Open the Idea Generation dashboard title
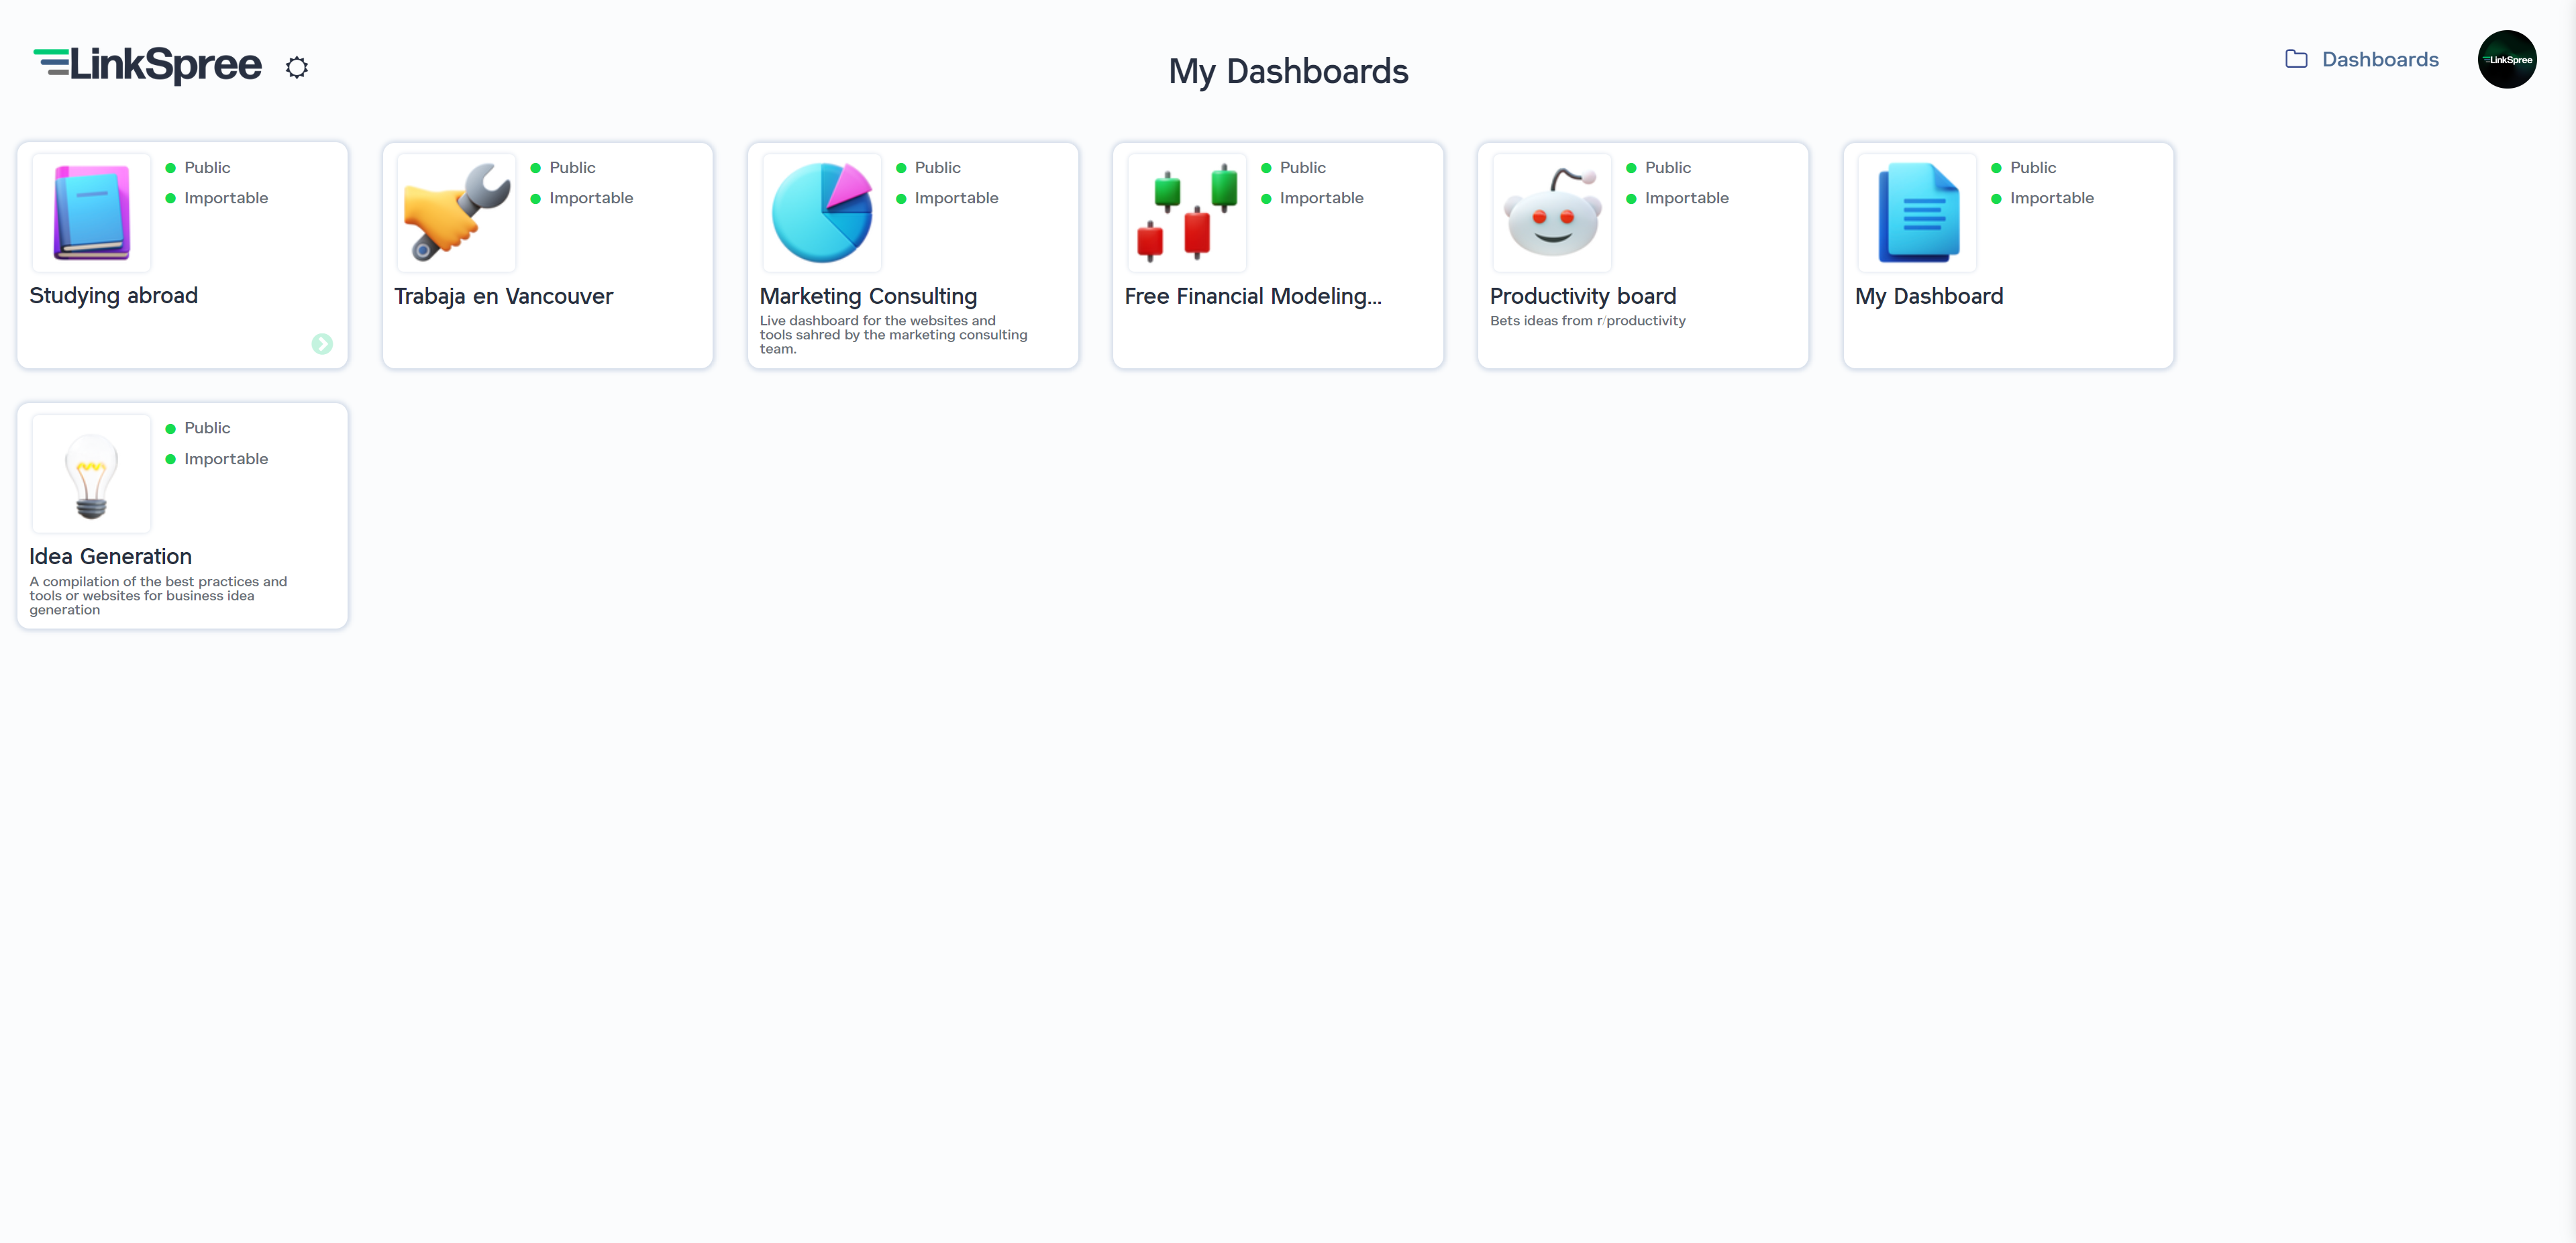 tap(110, 556)
